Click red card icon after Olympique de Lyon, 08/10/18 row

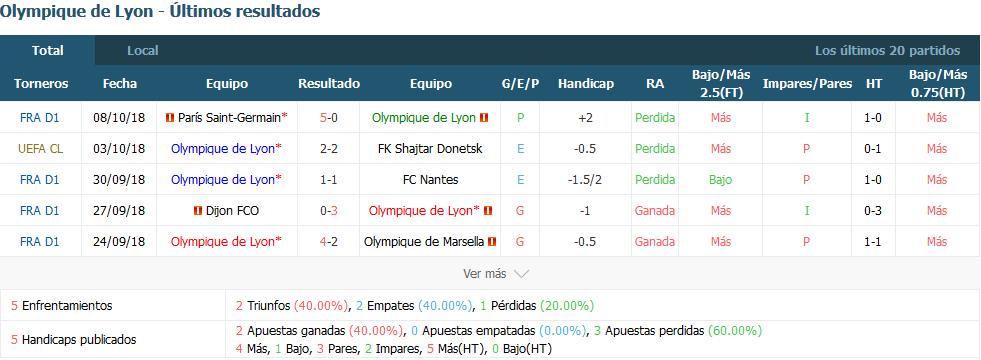pos(484,117)
